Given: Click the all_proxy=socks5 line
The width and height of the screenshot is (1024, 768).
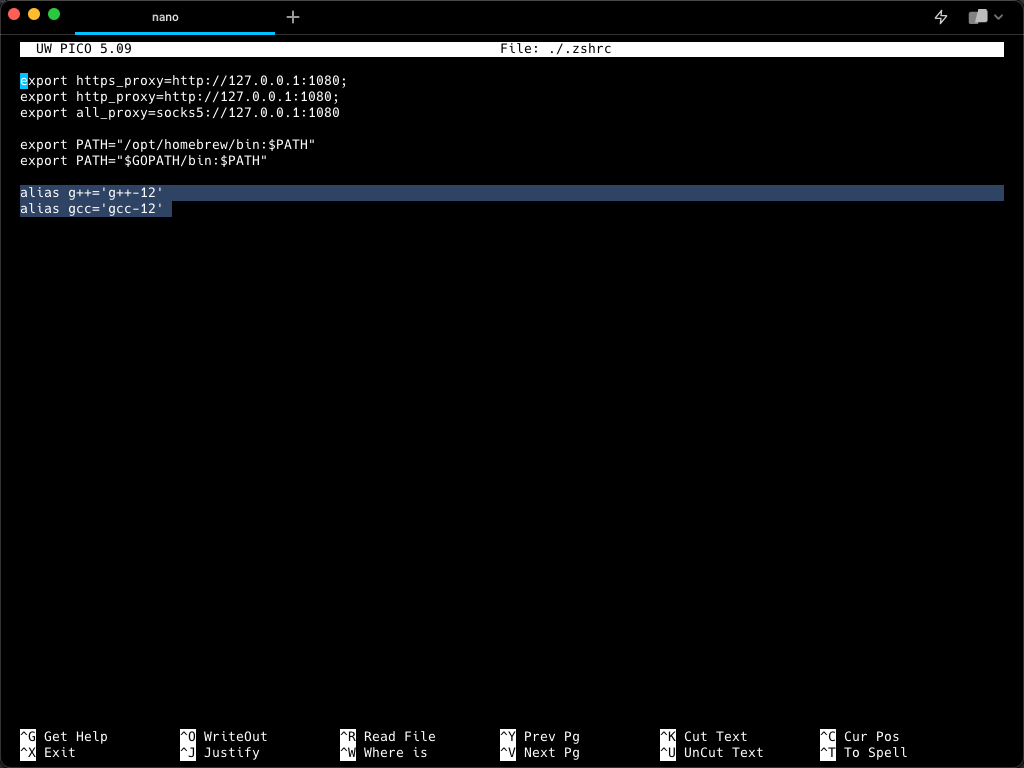Looking at the screenshot, I should pos(180,112).
